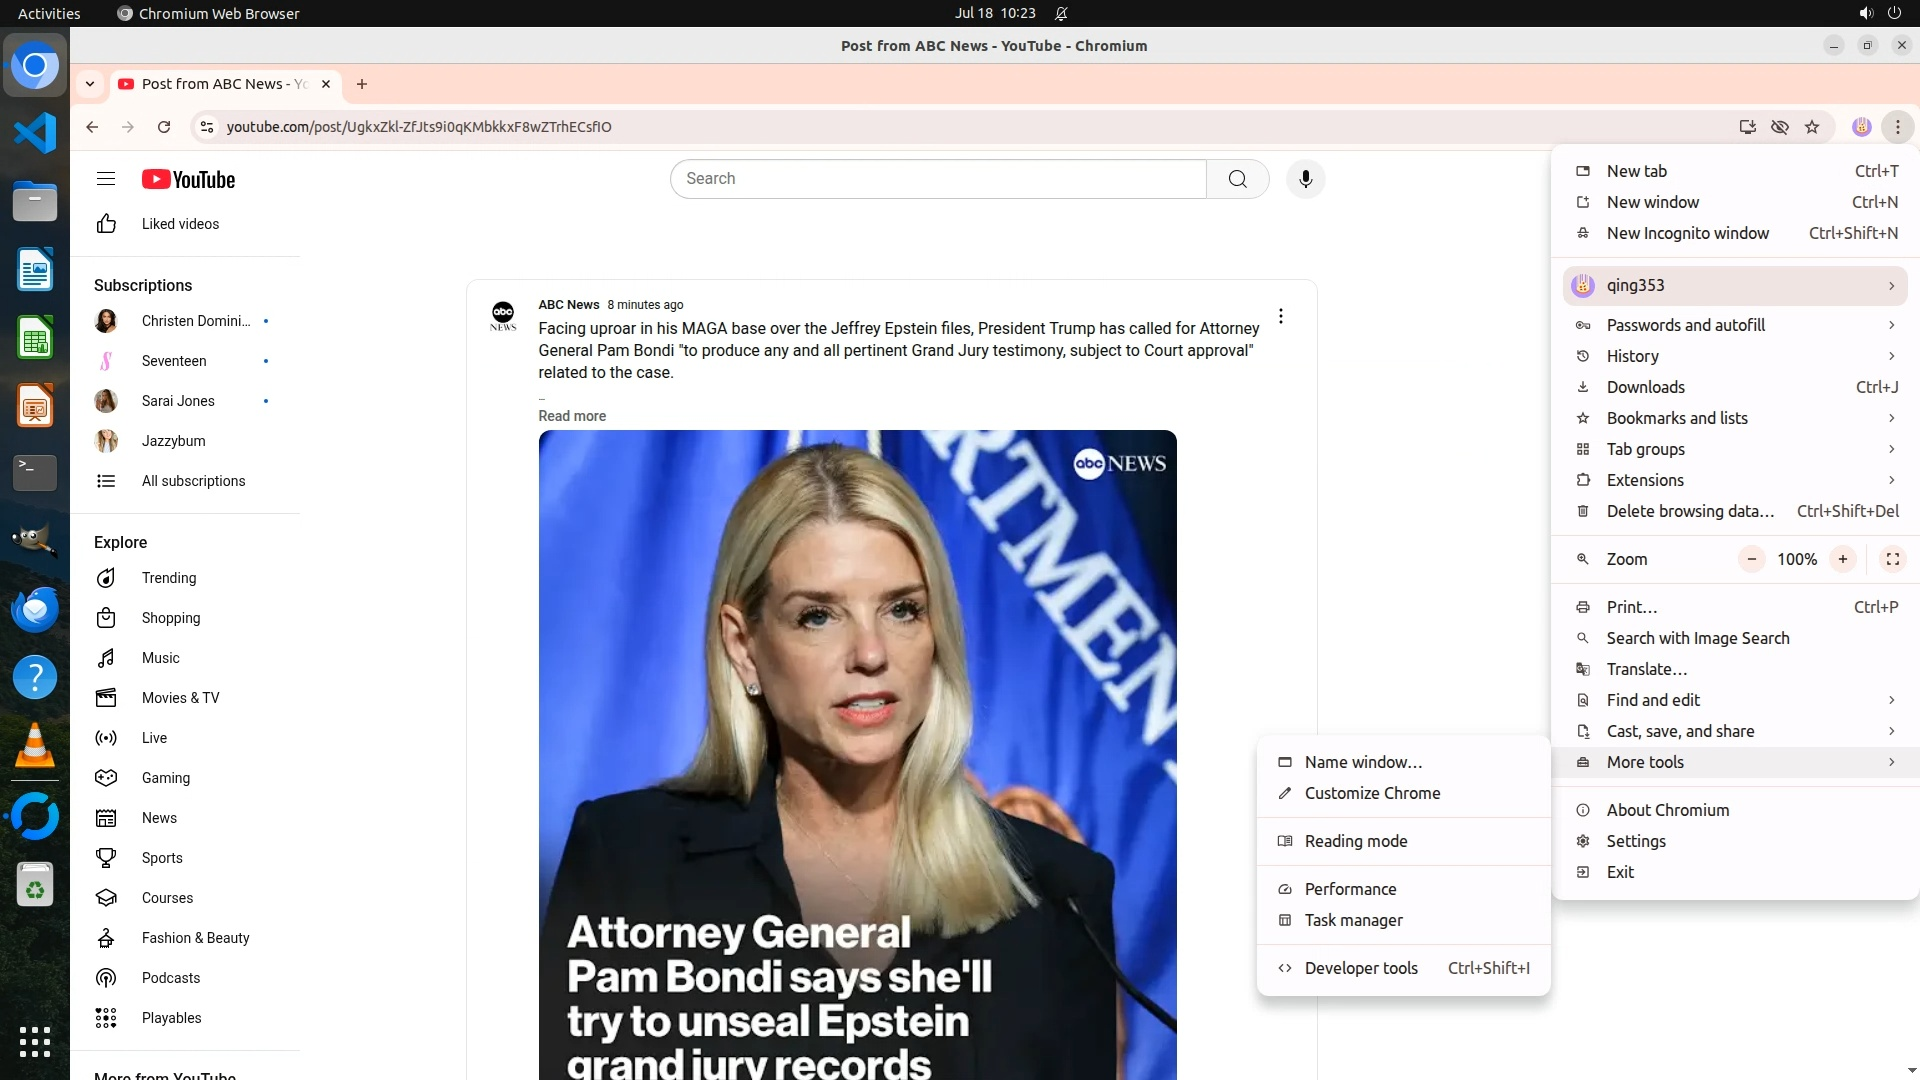The width and height of the screenshot is (1920, 1080).
Task: Toggle notifications bell in top bar
Action: (1061, 14)
